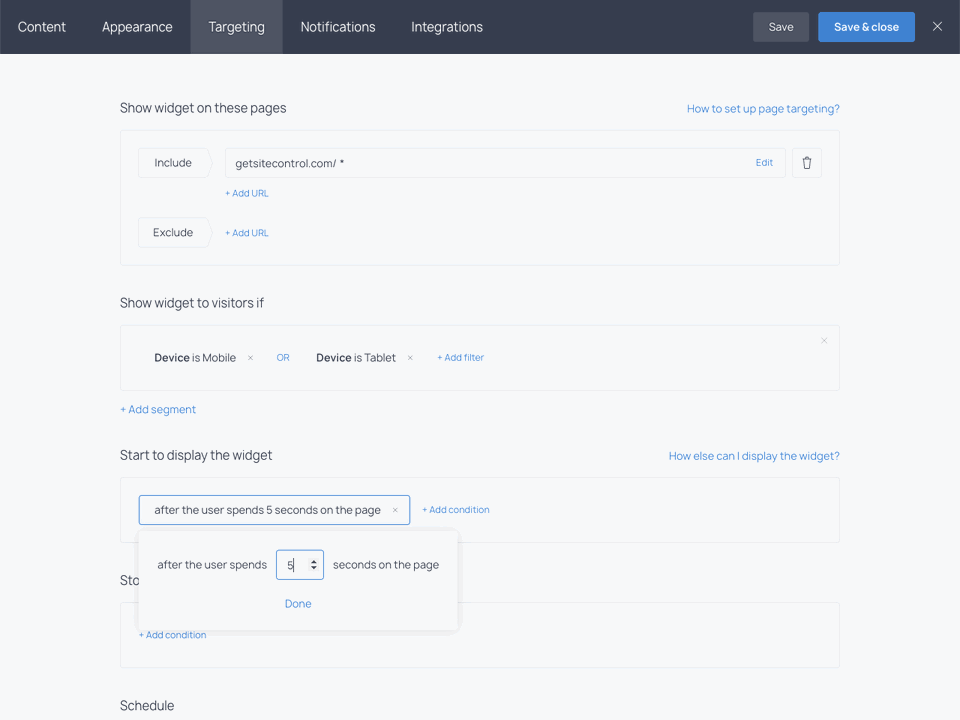960x720 pixels.
Task: Add URL under Include rule
Action: 247,193
